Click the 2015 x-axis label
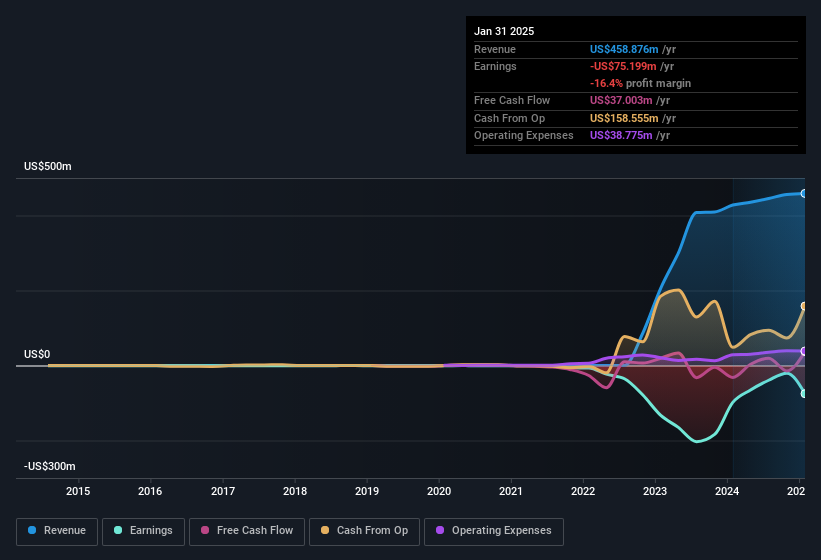The image size is (821, 560). point(78,491)
